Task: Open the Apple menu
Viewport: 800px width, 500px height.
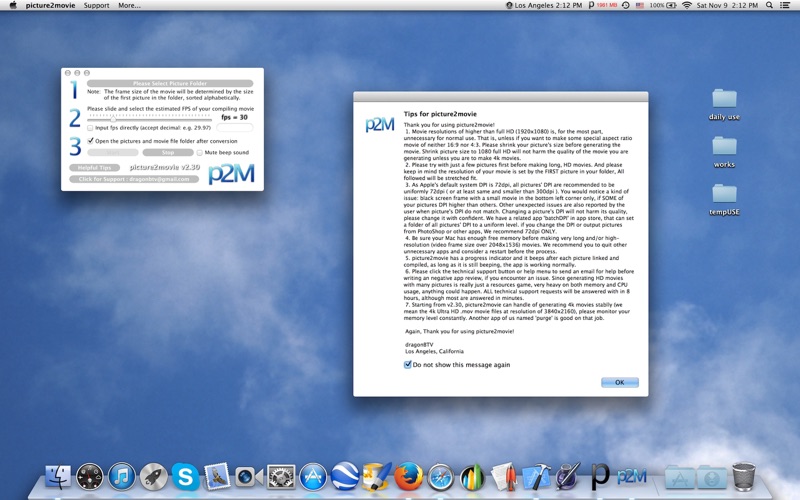Action: pyautogui.click(x=13, y=5)
